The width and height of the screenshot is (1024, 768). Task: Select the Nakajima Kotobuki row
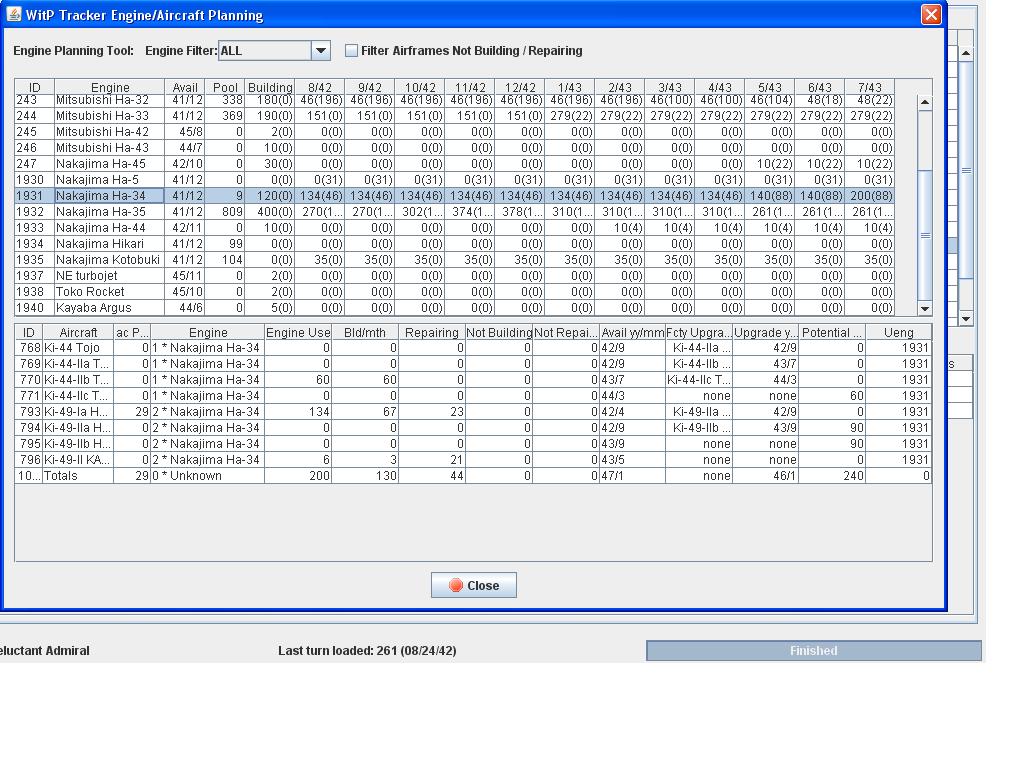click(x=455, y=260)
